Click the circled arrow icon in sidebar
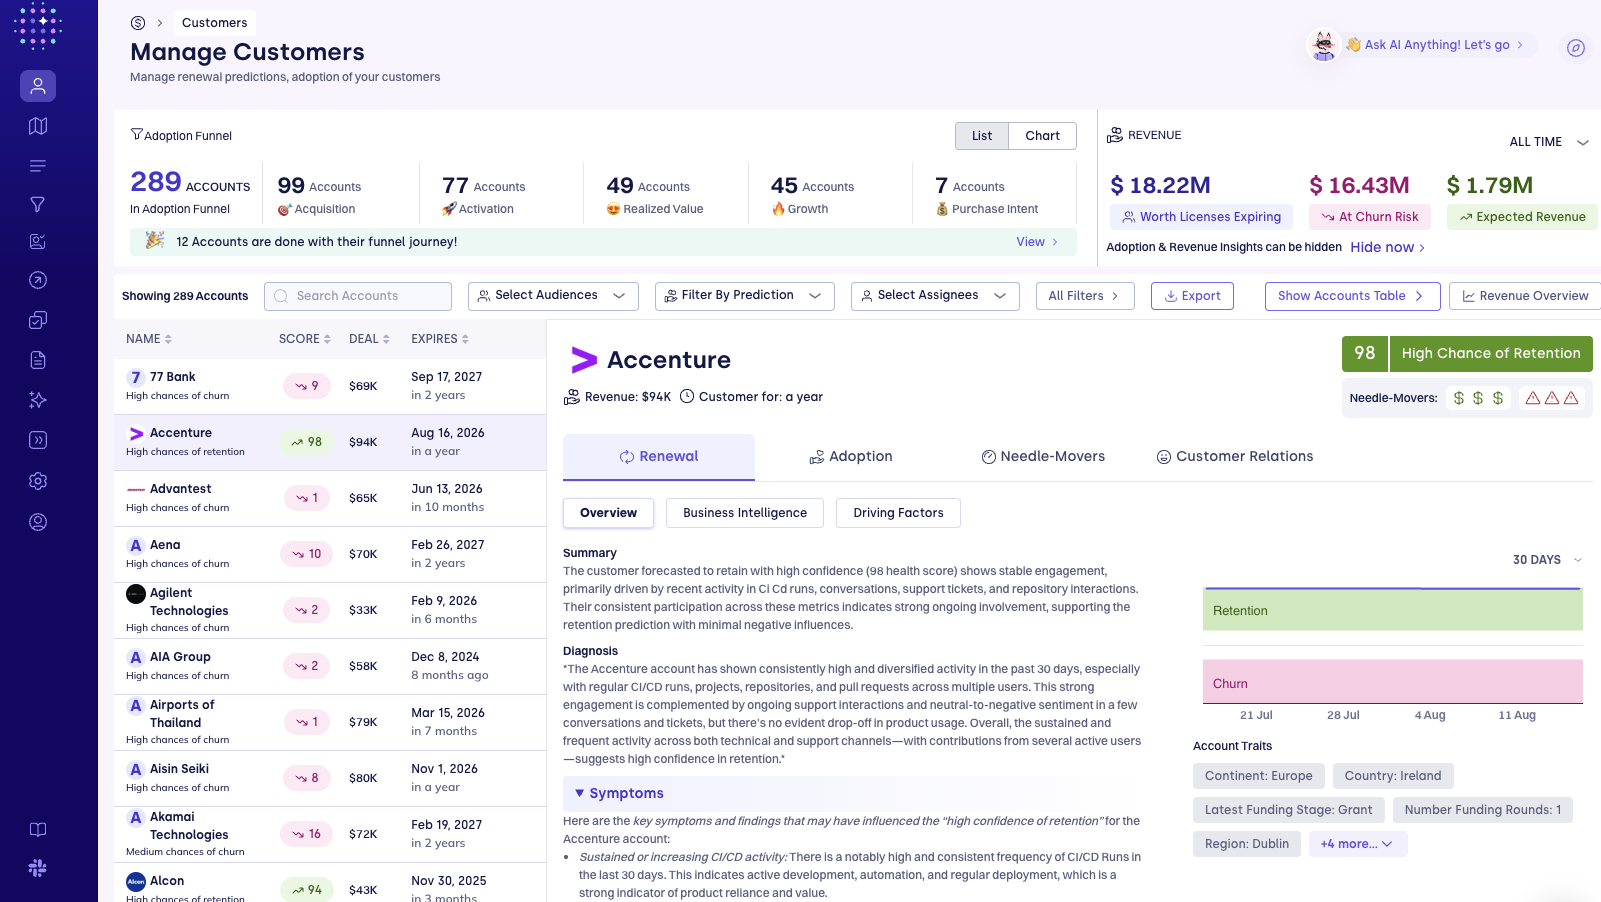The width and height of the screenshot is (1601, 902). pyautogui.click(x=38, y=281)
